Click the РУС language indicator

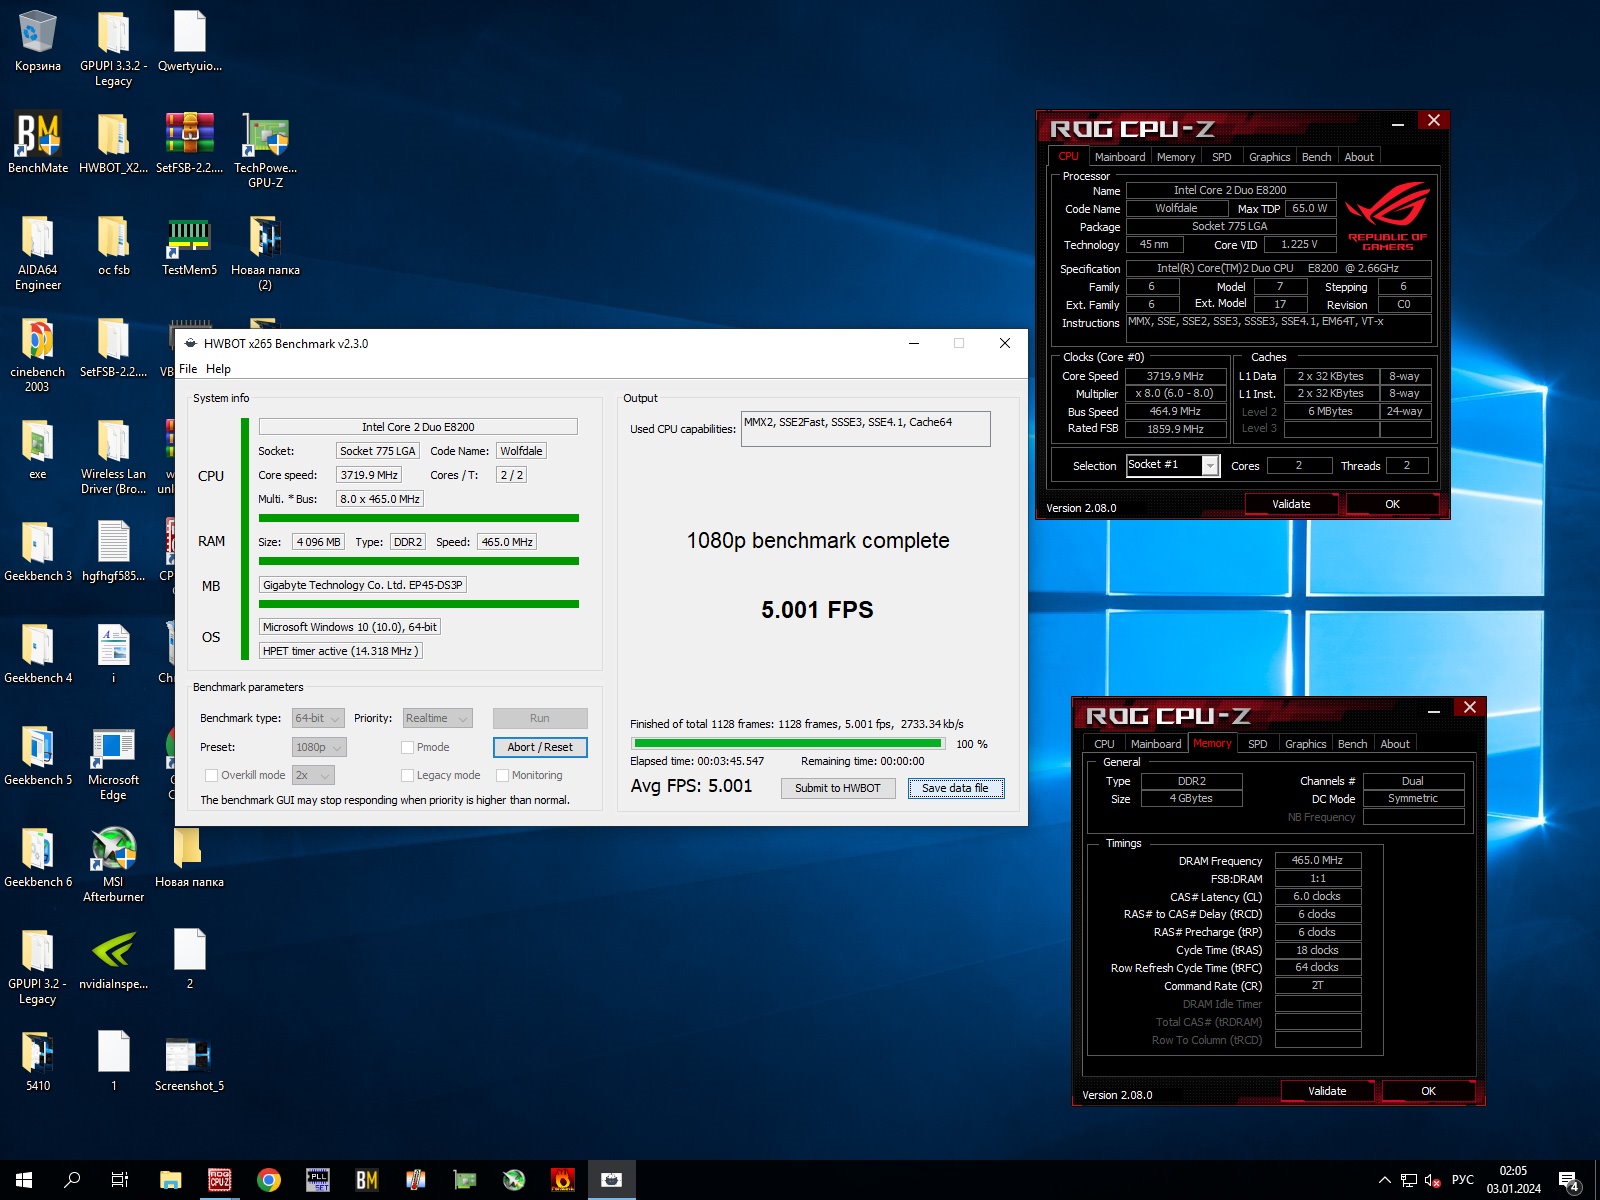tap(1462, 1180)
